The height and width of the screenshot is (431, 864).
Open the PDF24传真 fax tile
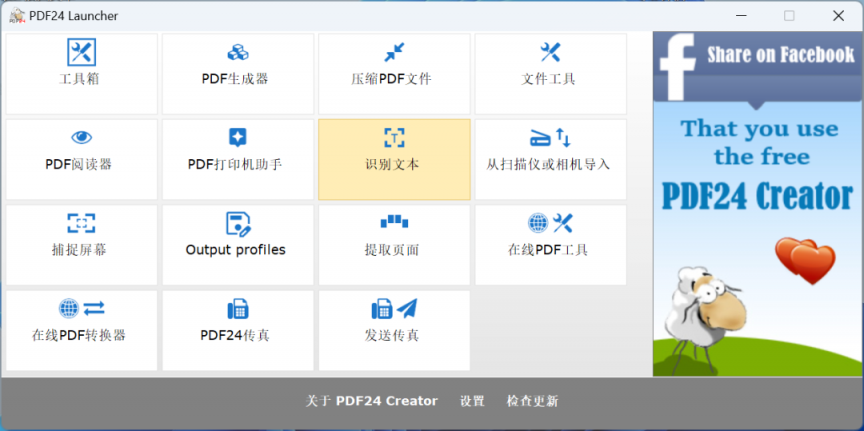coord(237,330)
